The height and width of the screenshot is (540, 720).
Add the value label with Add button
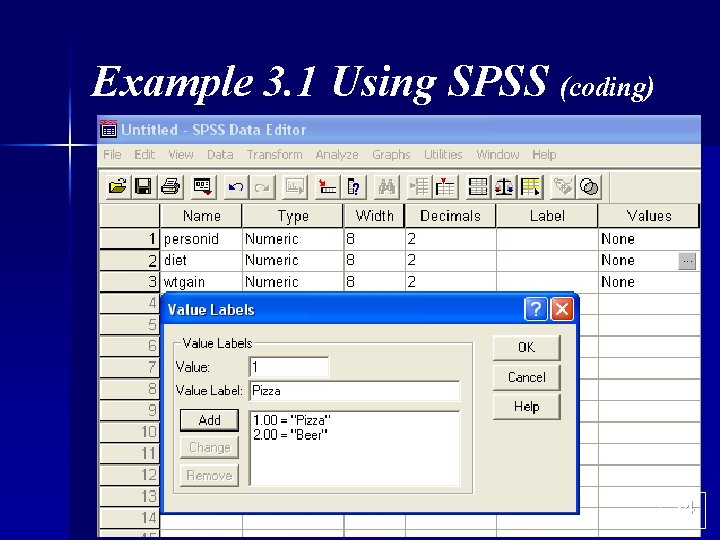(209, 420)
